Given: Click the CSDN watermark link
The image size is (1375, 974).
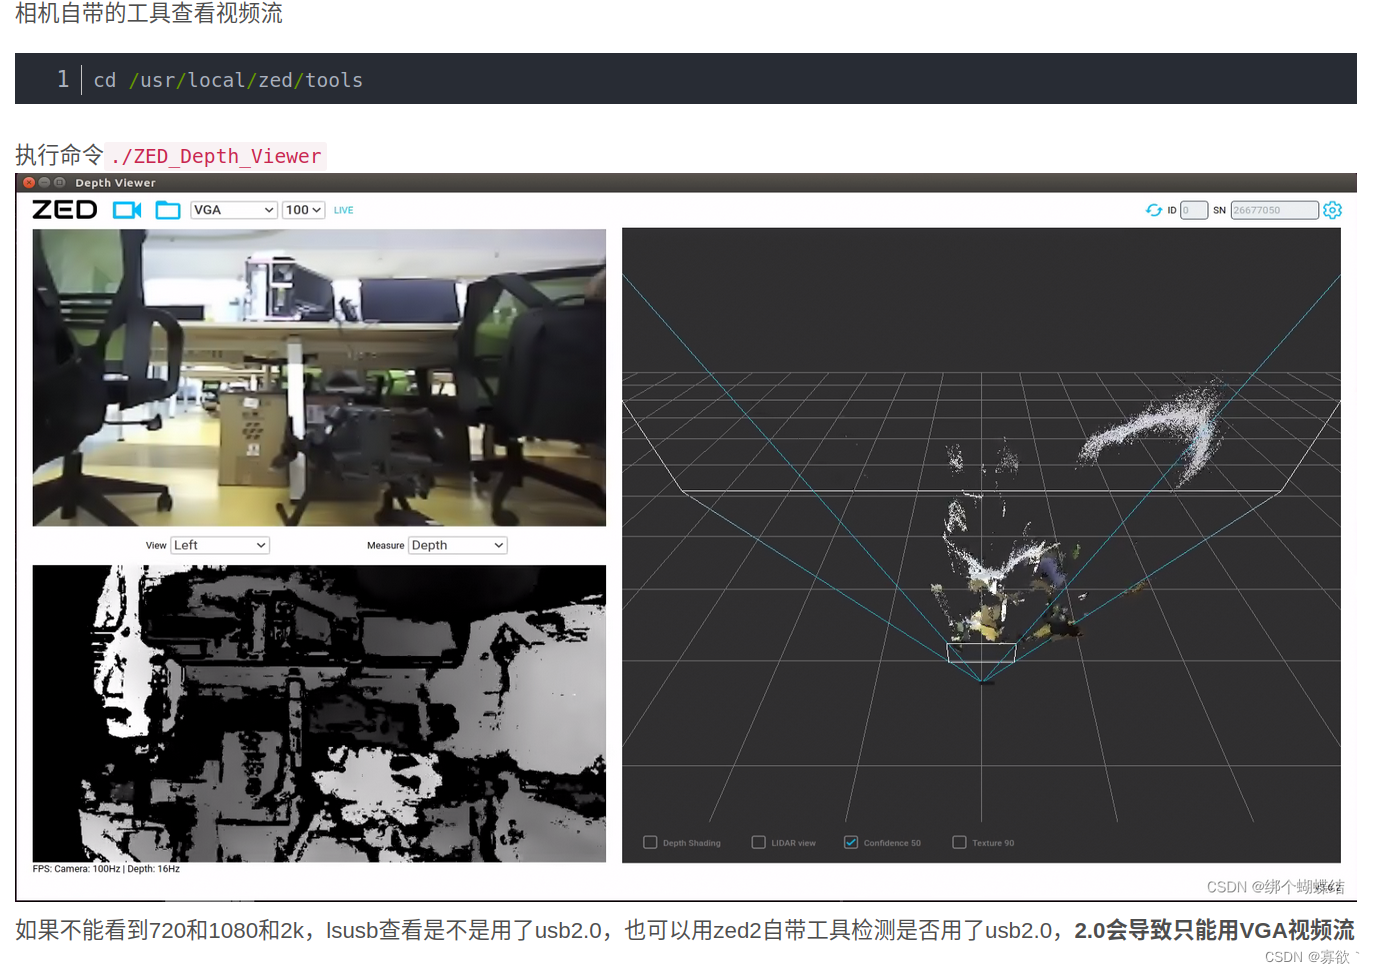Looking at the screenshot, I should pos(1277,886).
